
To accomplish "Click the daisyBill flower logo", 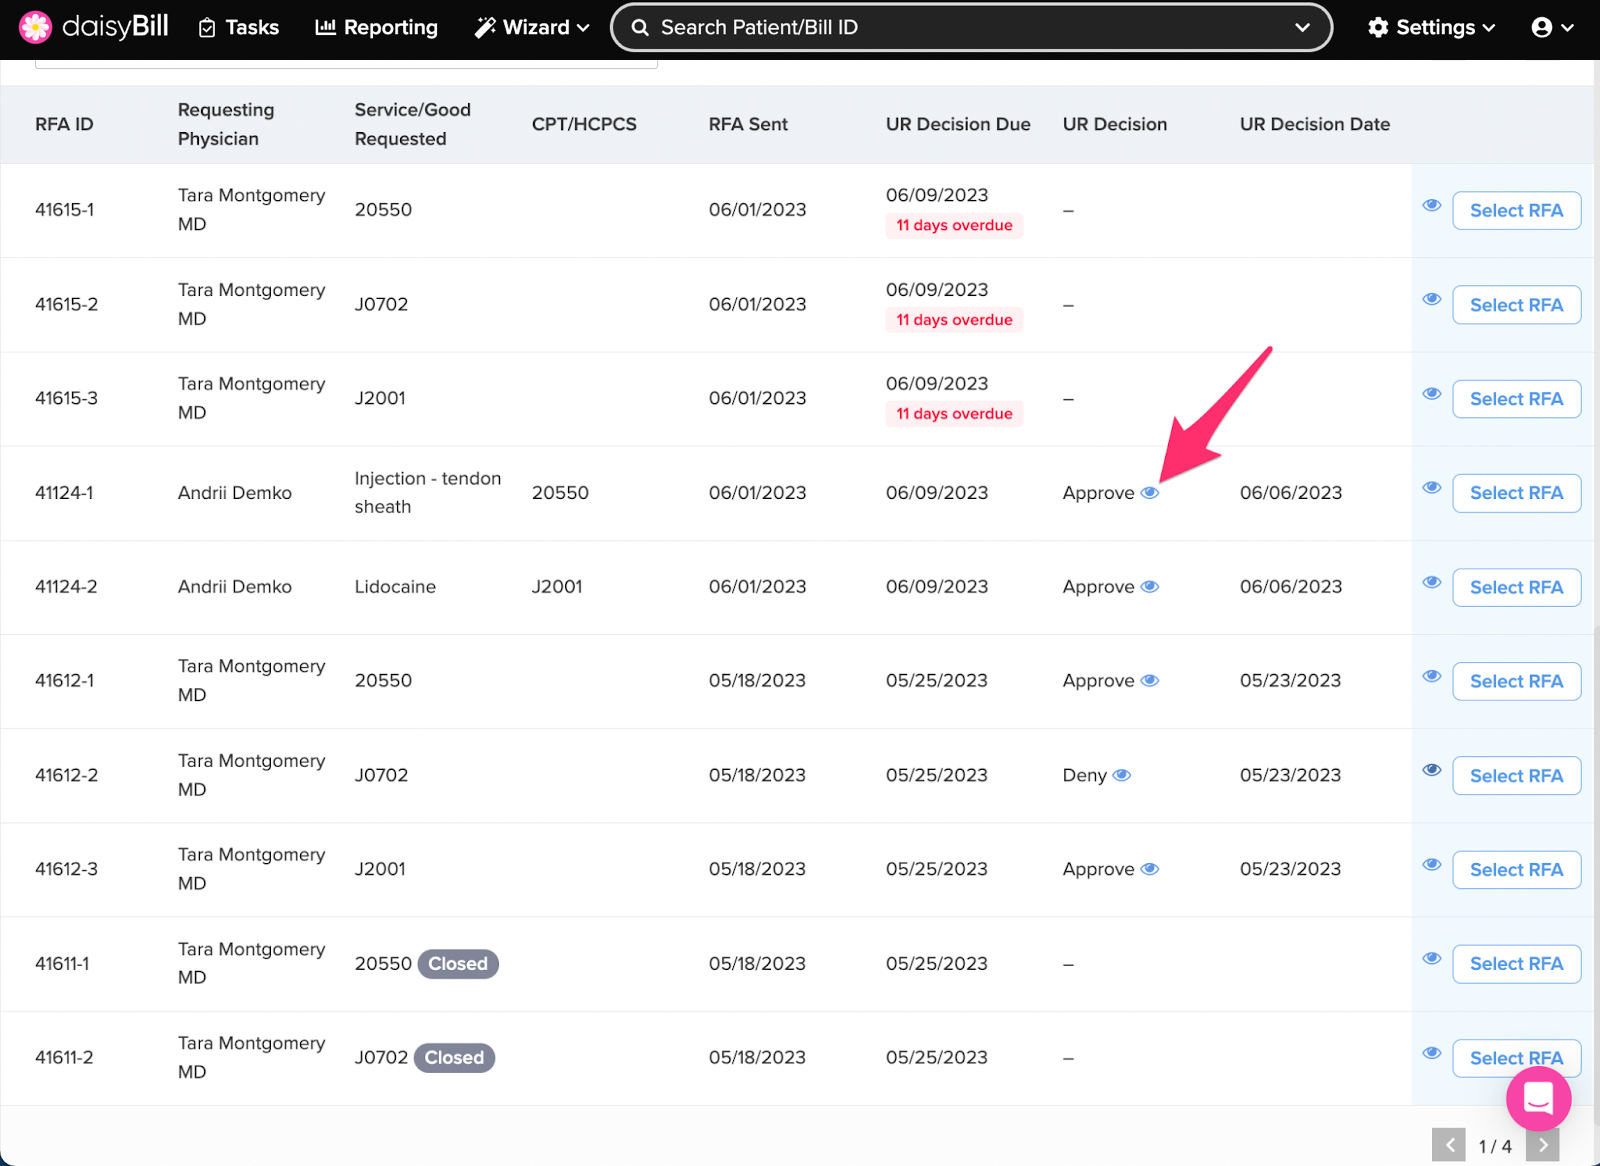I will pos(35,27).
